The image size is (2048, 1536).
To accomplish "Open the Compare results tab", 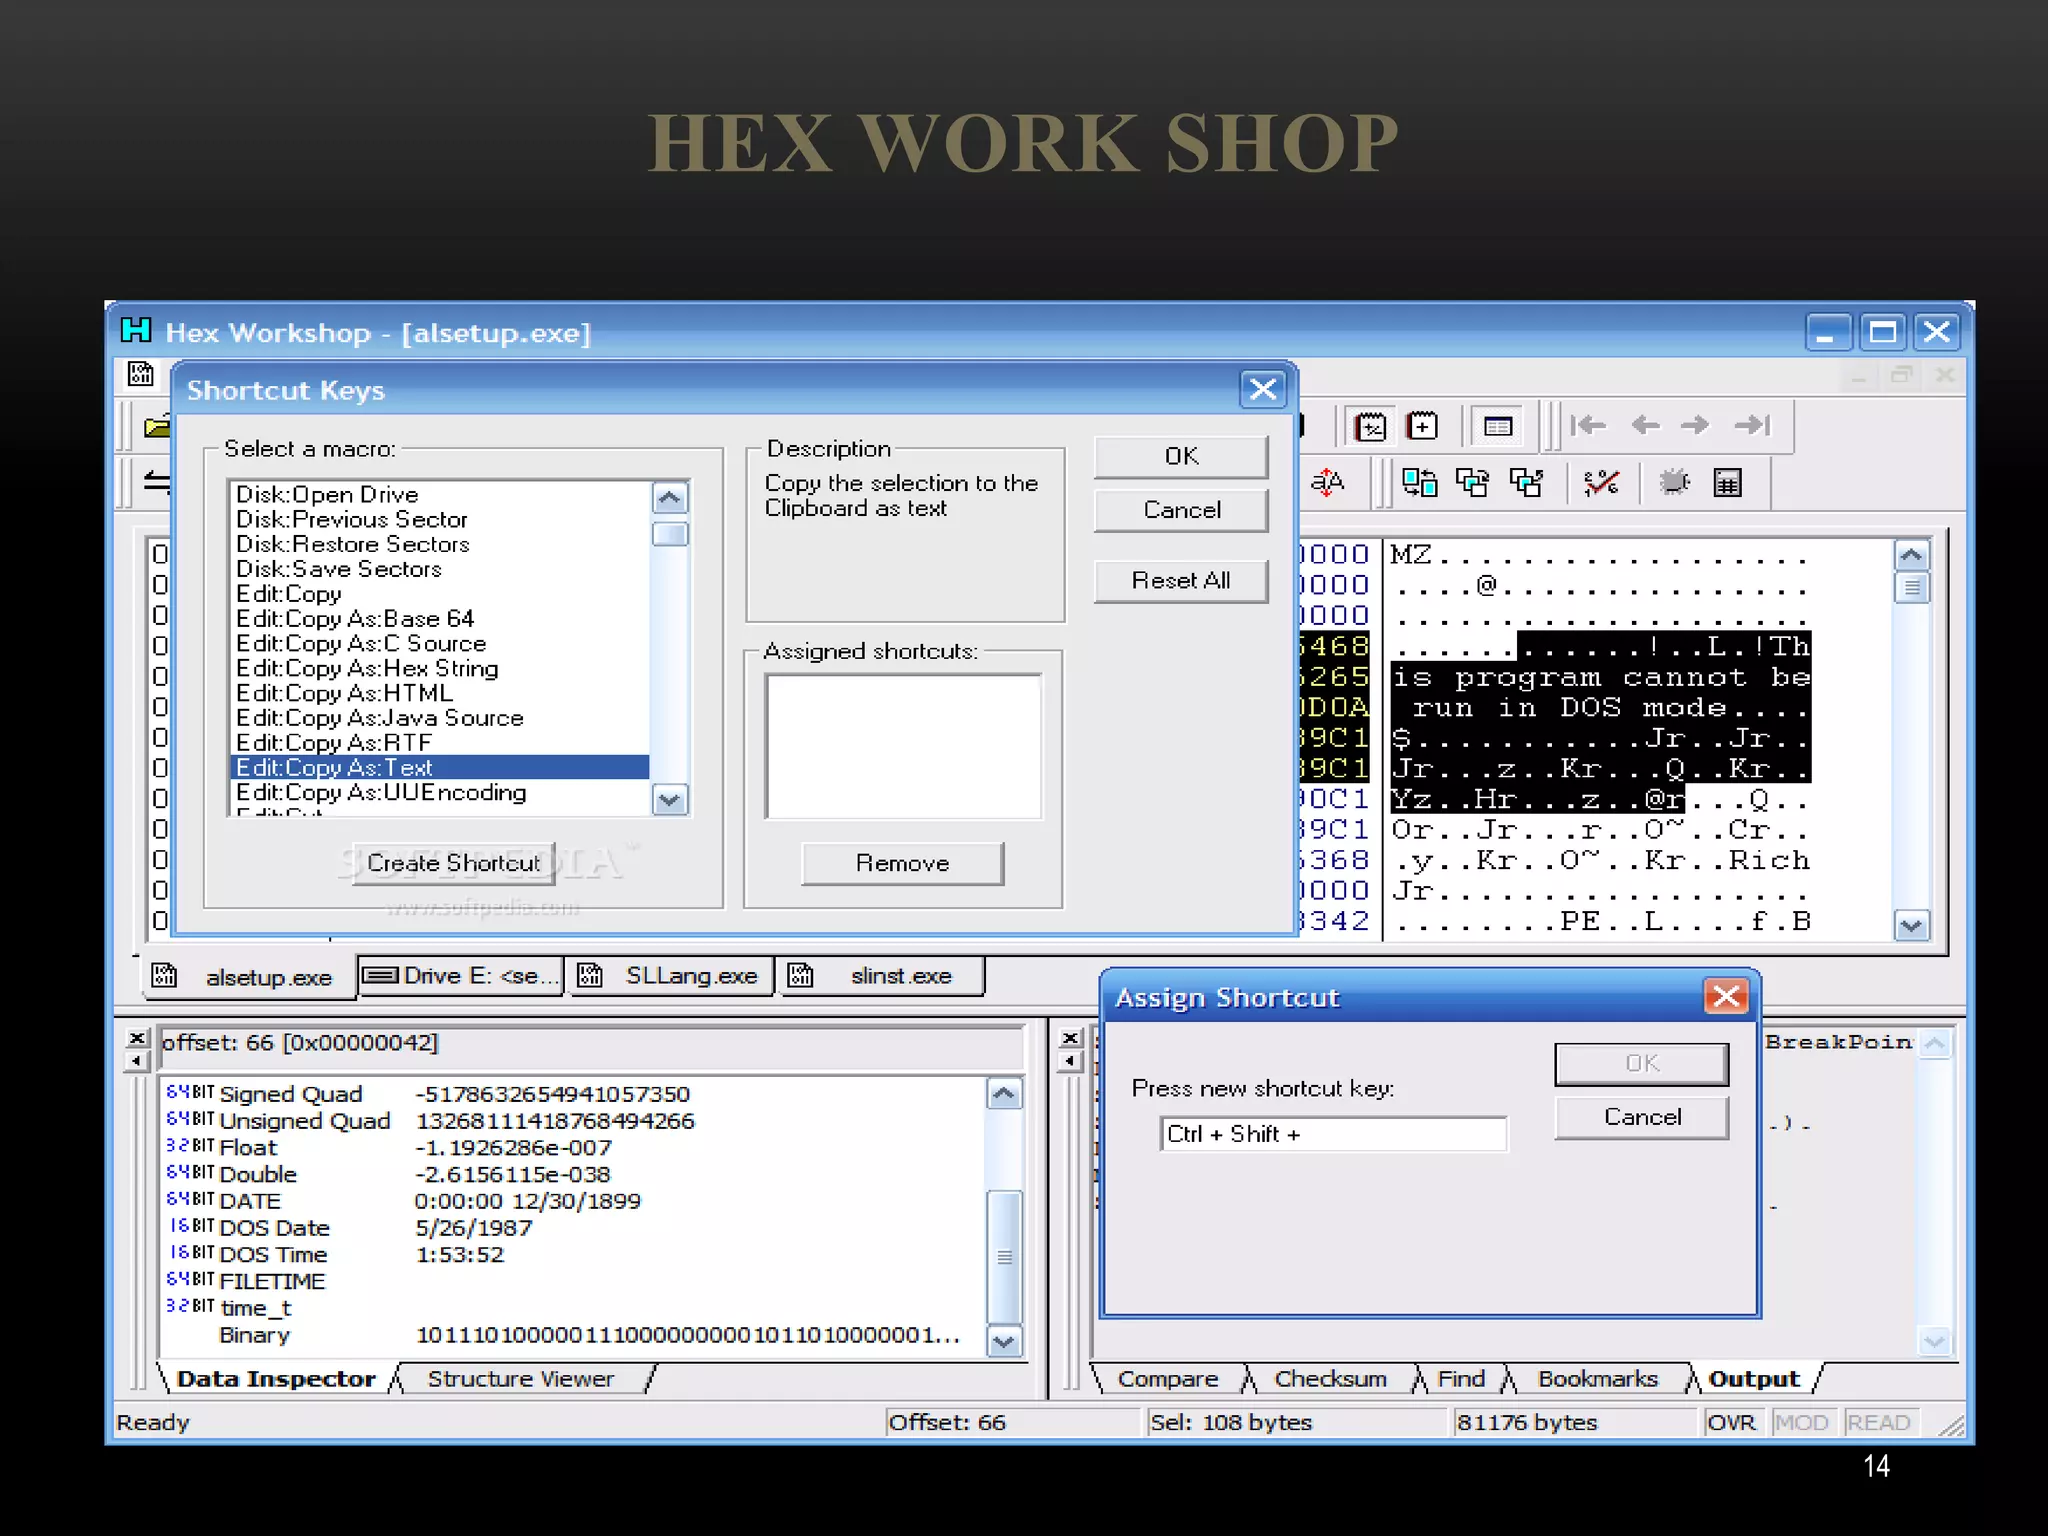I will click(1168, 1379).
